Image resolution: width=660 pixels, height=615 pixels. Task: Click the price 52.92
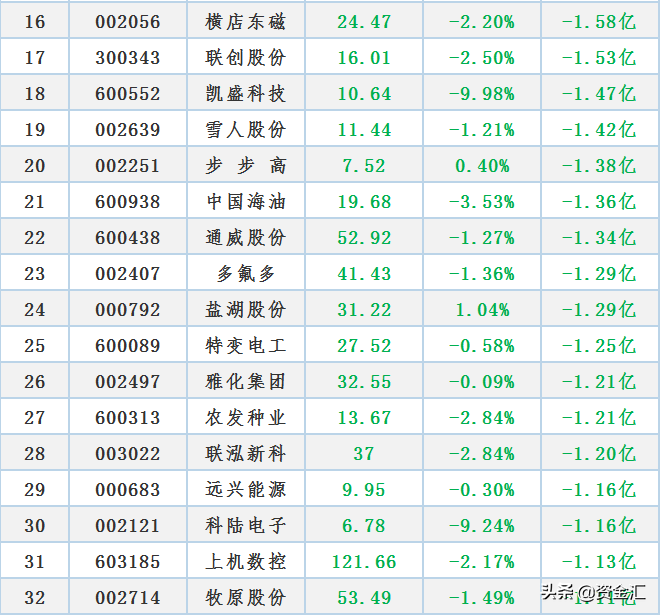coord(364,238)
